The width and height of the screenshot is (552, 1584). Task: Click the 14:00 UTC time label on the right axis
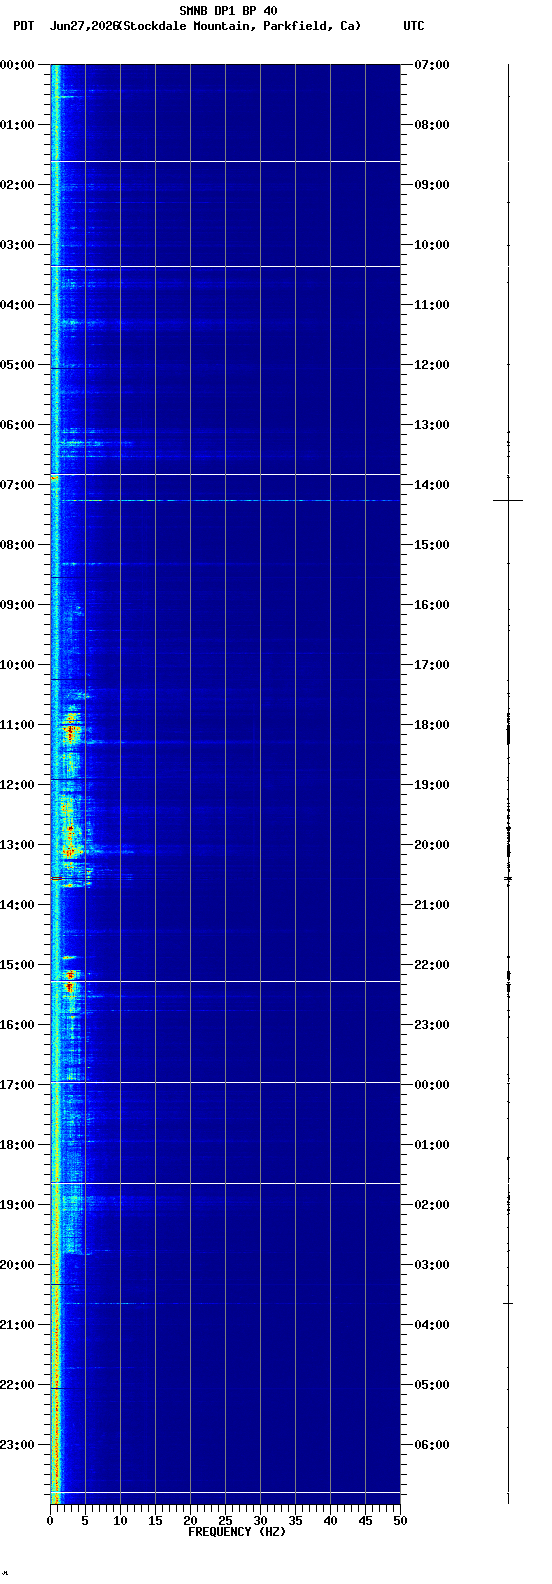coord(431,485)
